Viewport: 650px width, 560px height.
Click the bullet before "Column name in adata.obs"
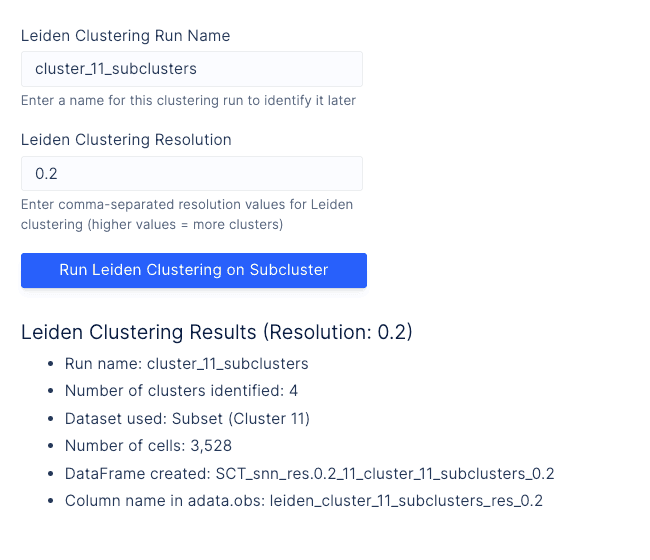pos(52,501)
